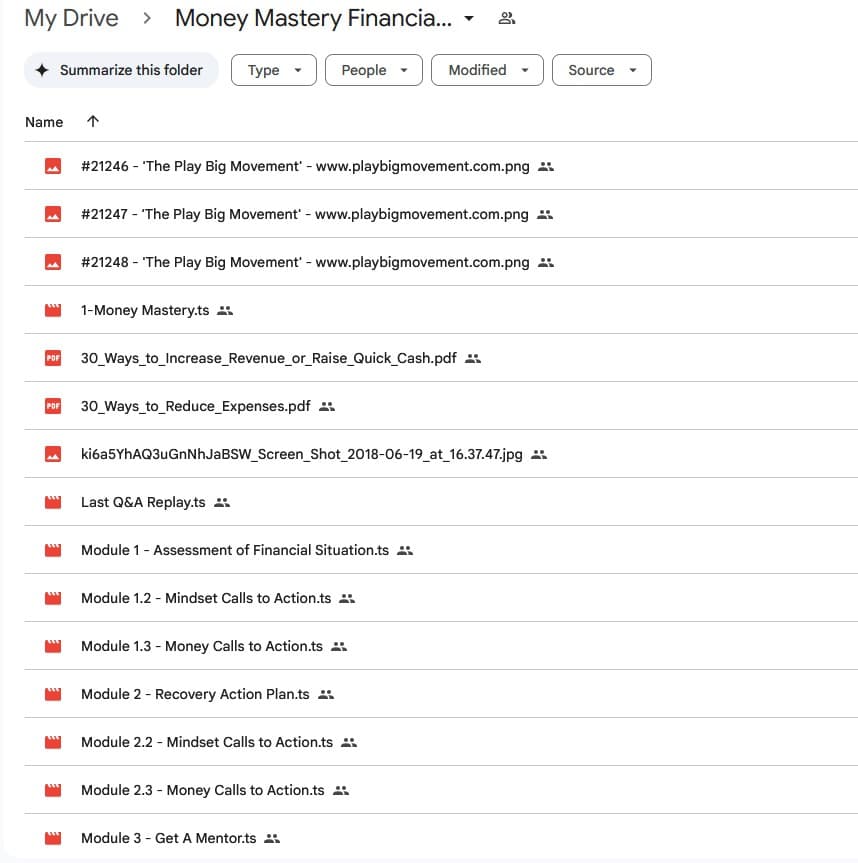The width and height of the screenshot is (858, 863).
Task: Go to My Drive in breadcrumb
Action: 71,18
